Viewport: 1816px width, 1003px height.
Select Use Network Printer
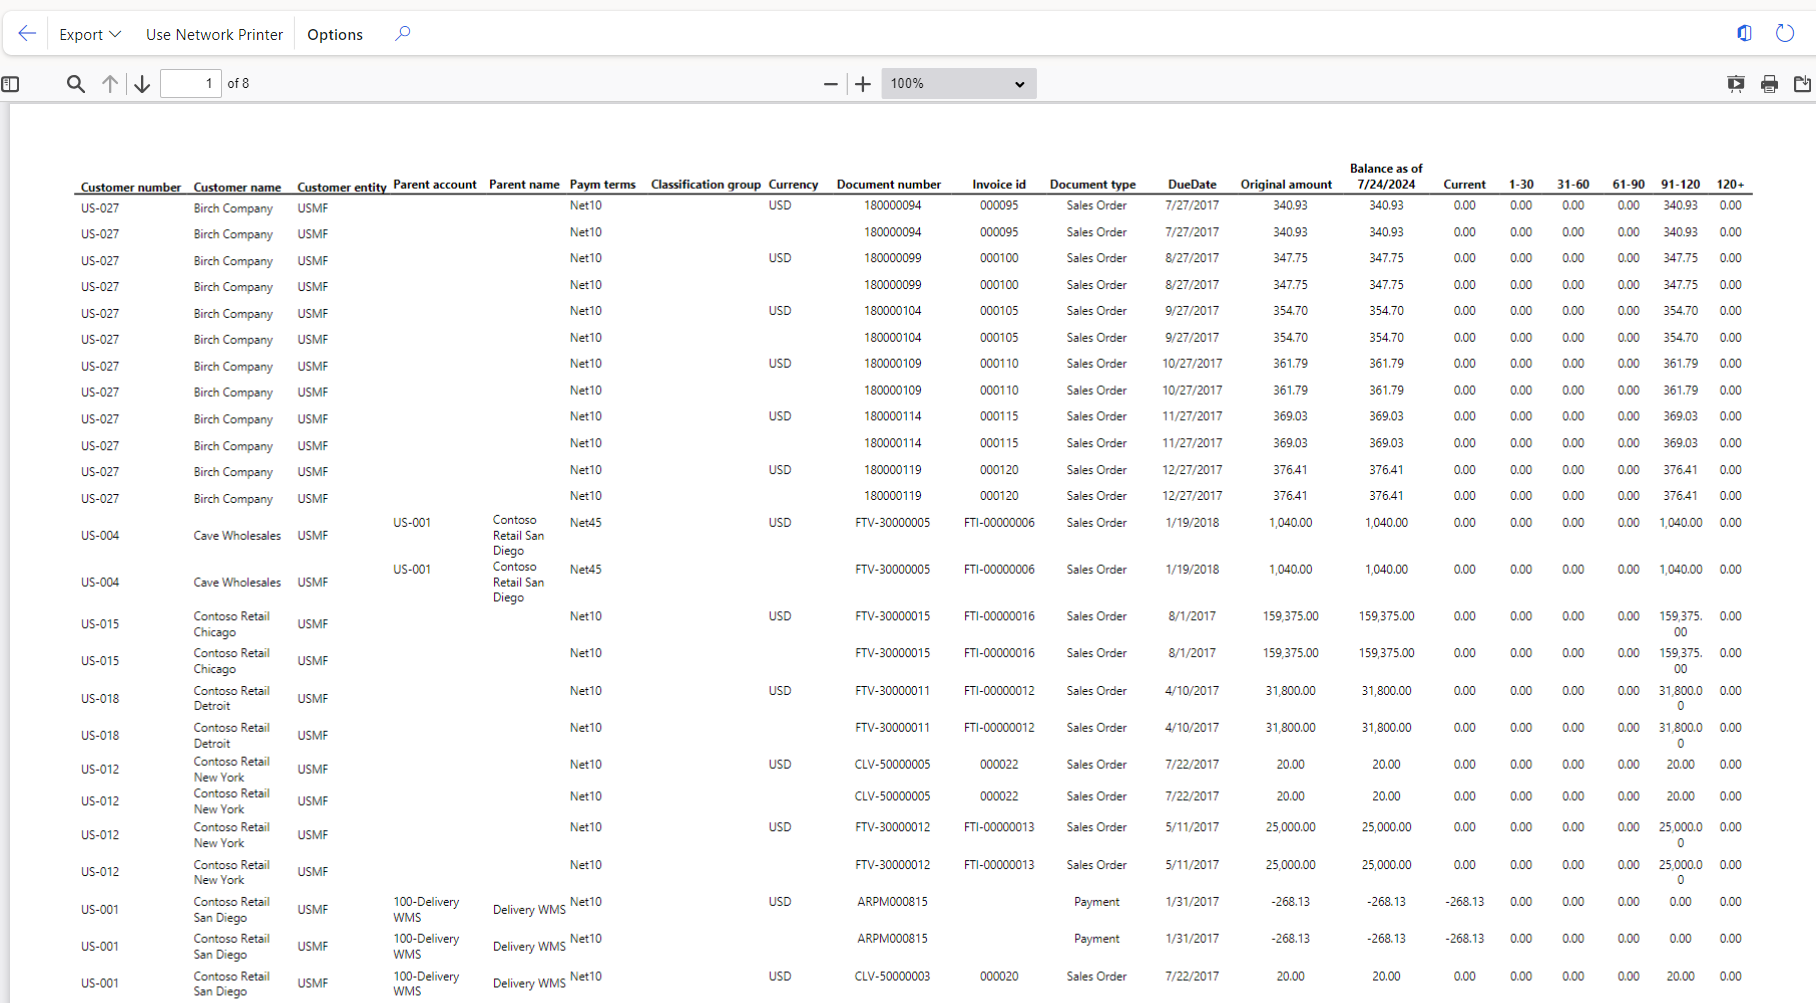click(214, 34)
